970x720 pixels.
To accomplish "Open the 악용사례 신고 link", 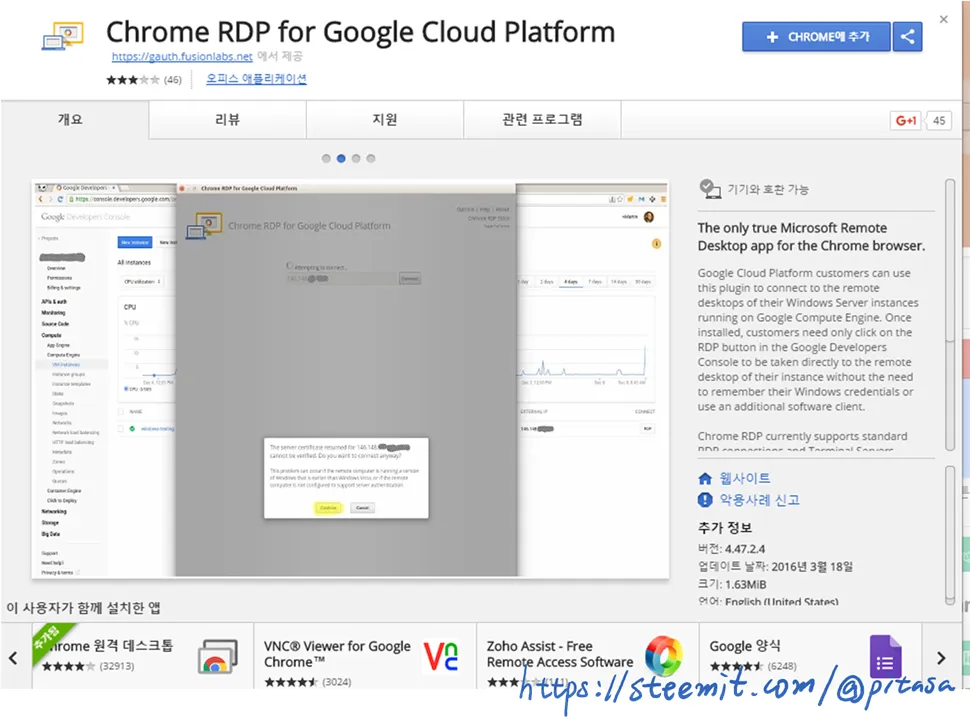I will pos(759,500).
